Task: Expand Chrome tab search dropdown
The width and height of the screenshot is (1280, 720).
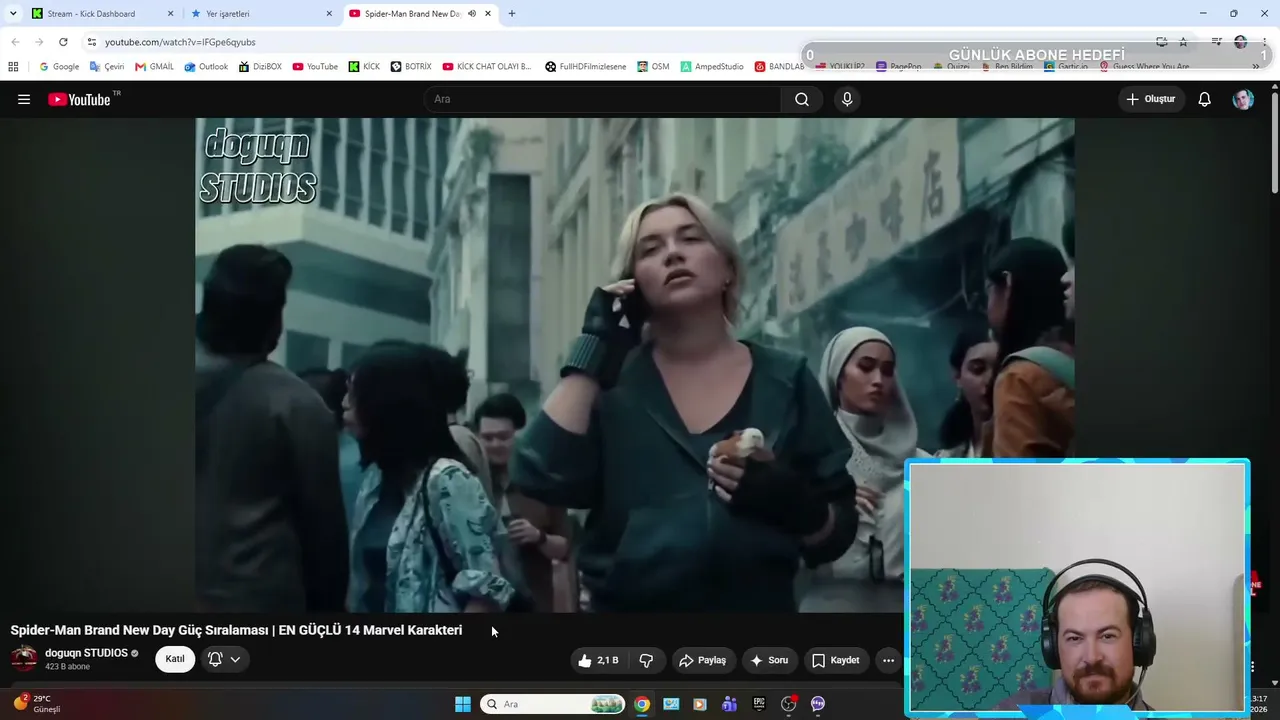Action: (x=13, y=14)
